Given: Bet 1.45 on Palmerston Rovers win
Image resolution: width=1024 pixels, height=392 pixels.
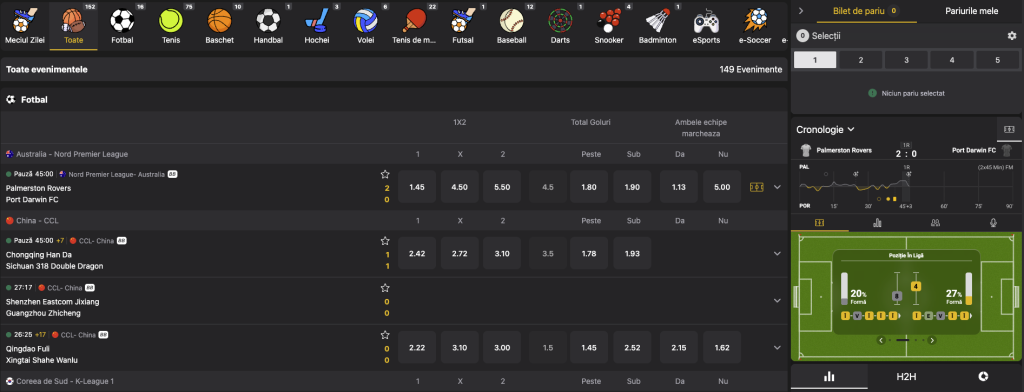Looking at the screenshot, I should tap(417, 187).
